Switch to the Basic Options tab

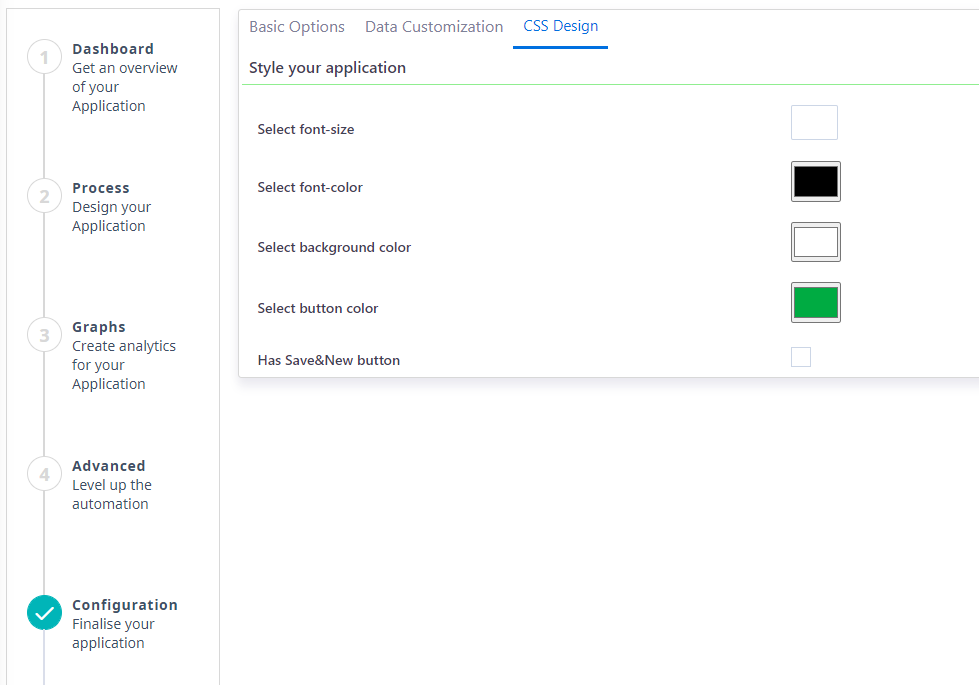[x=297, y=26]
